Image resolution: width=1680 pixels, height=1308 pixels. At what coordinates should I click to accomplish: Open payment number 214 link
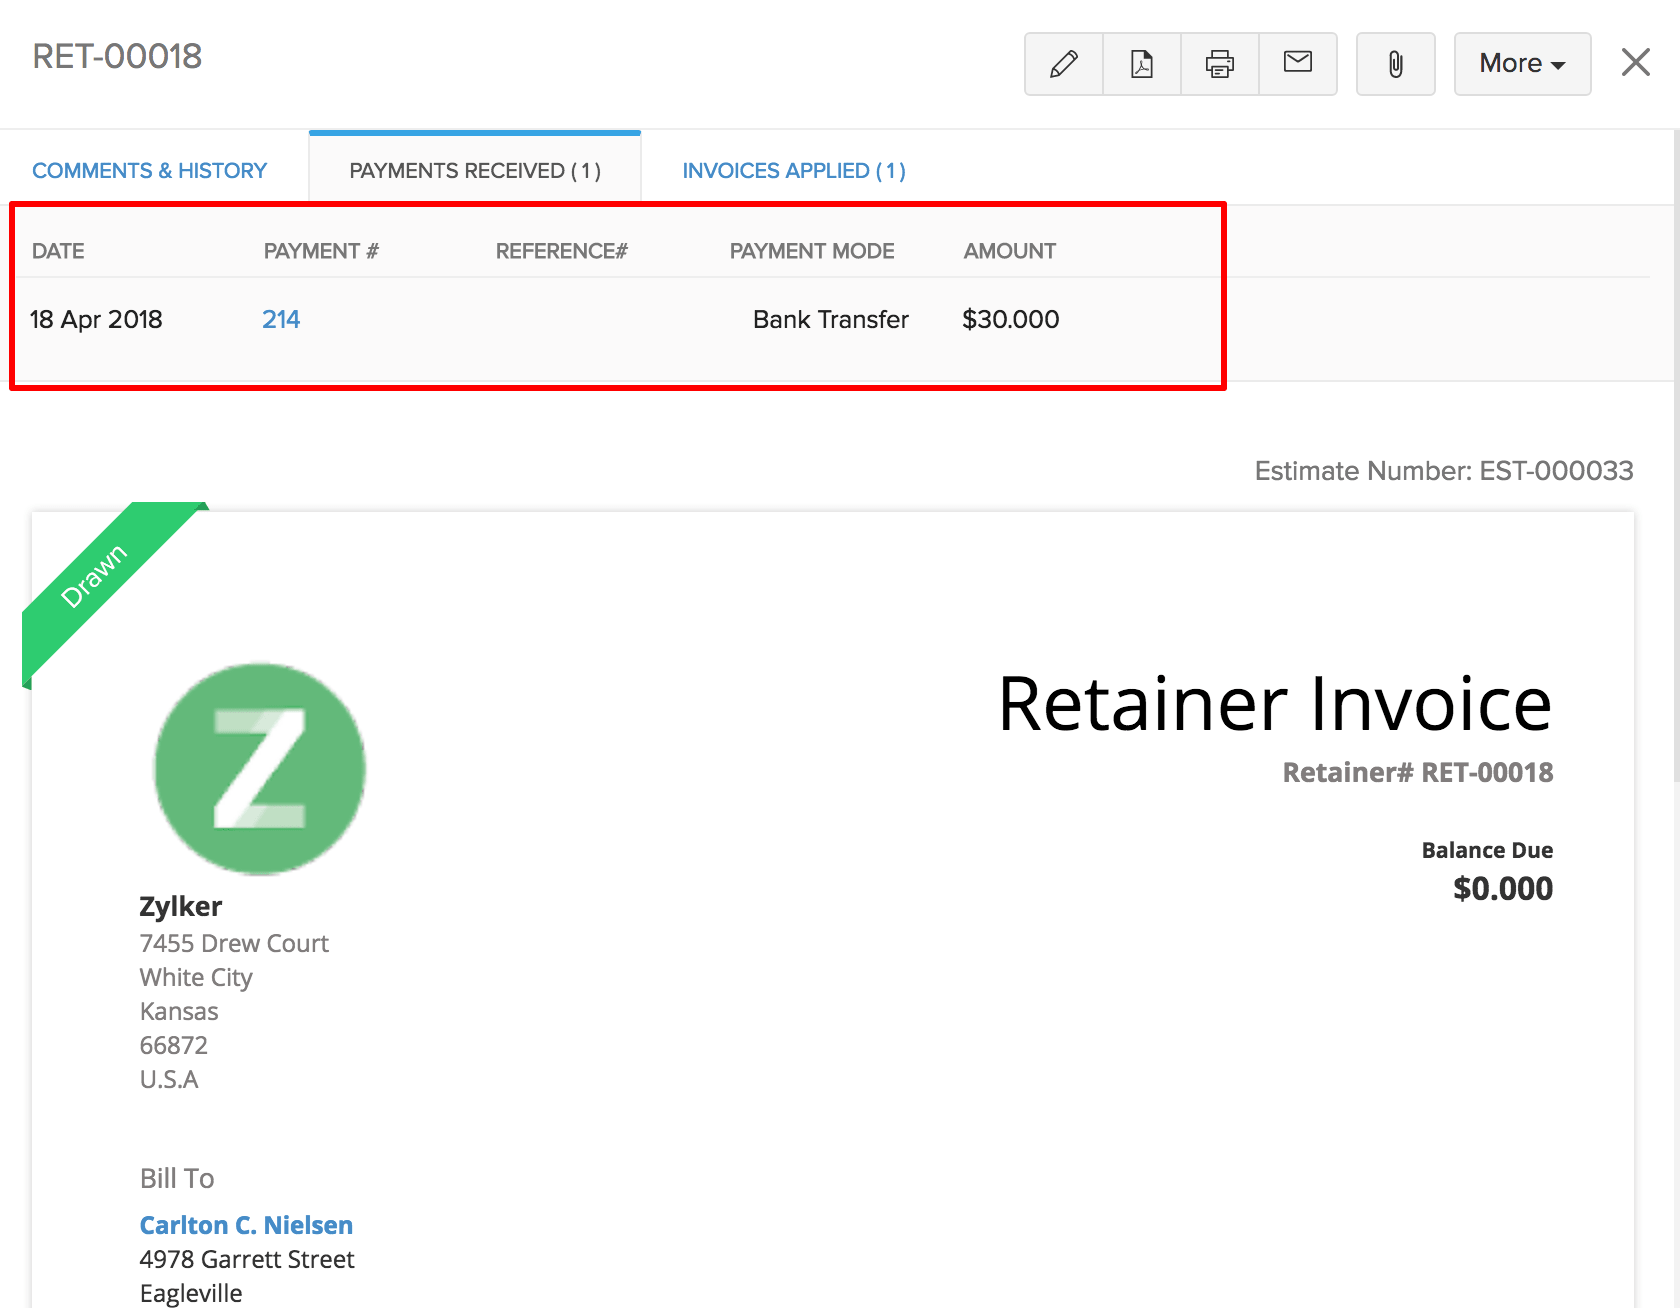pos(281,320)
